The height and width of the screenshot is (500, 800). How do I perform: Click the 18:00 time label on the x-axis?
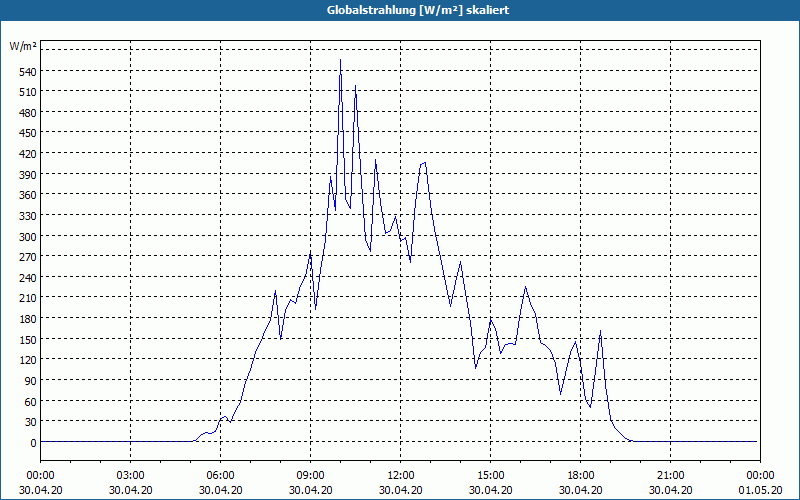581,476
